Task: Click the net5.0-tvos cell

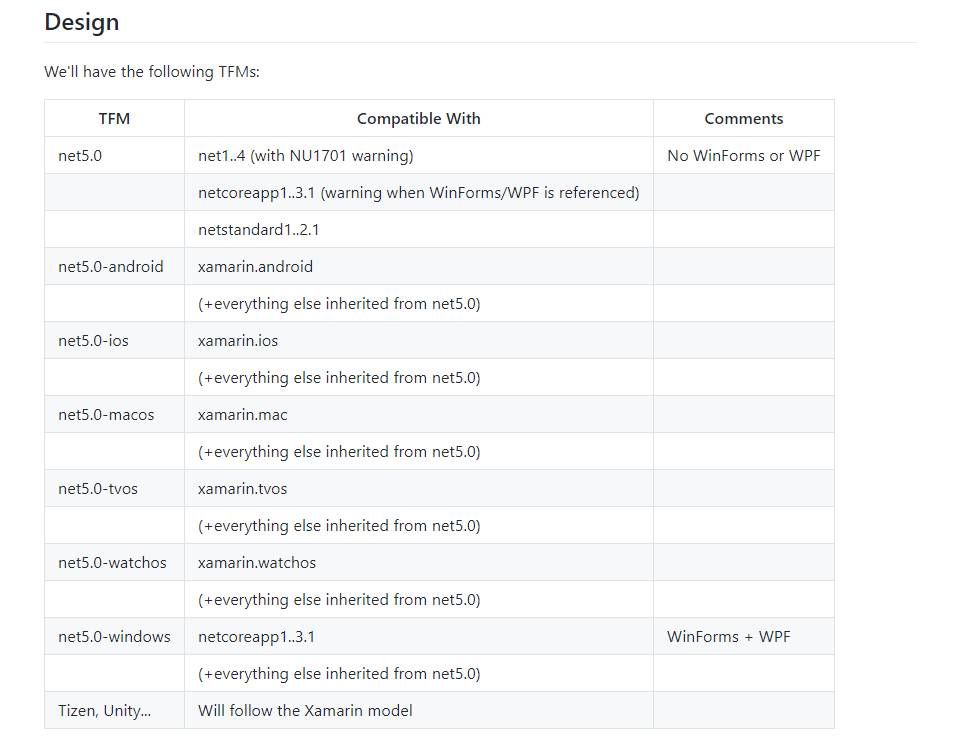Action: [x=114, y=489]
